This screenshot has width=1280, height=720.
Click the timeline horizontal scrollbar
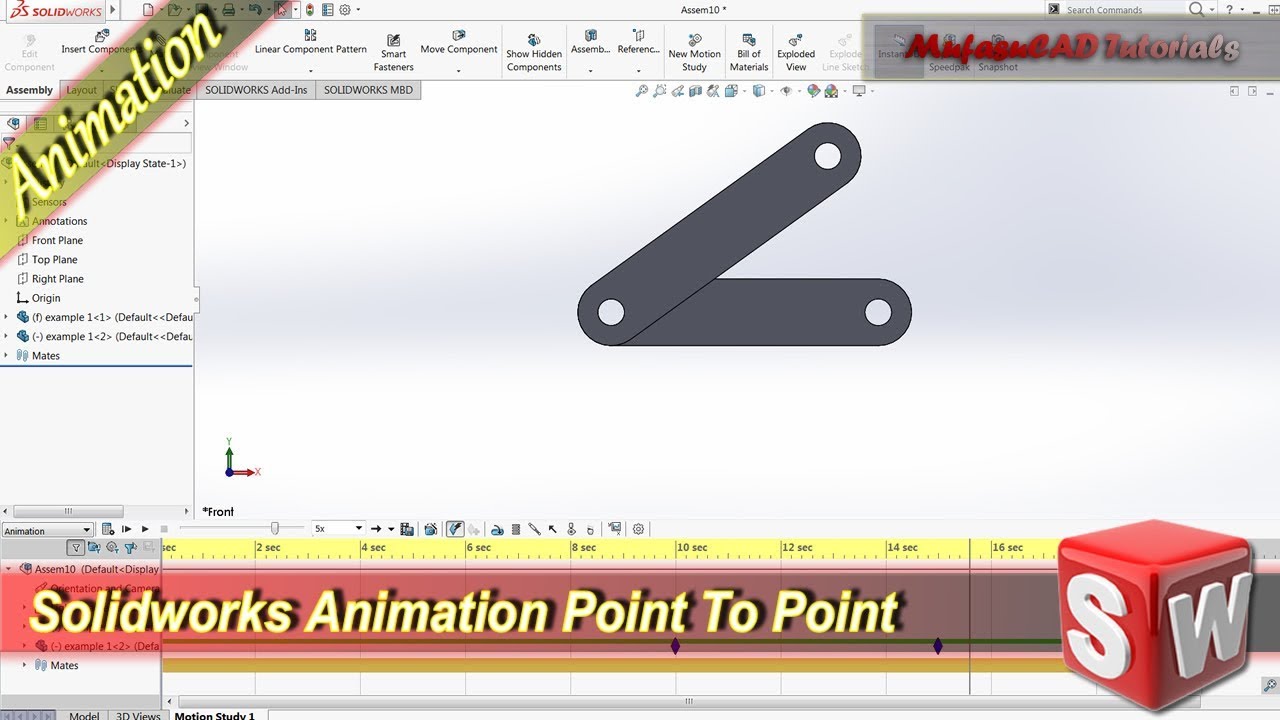(x=688, y=701)
